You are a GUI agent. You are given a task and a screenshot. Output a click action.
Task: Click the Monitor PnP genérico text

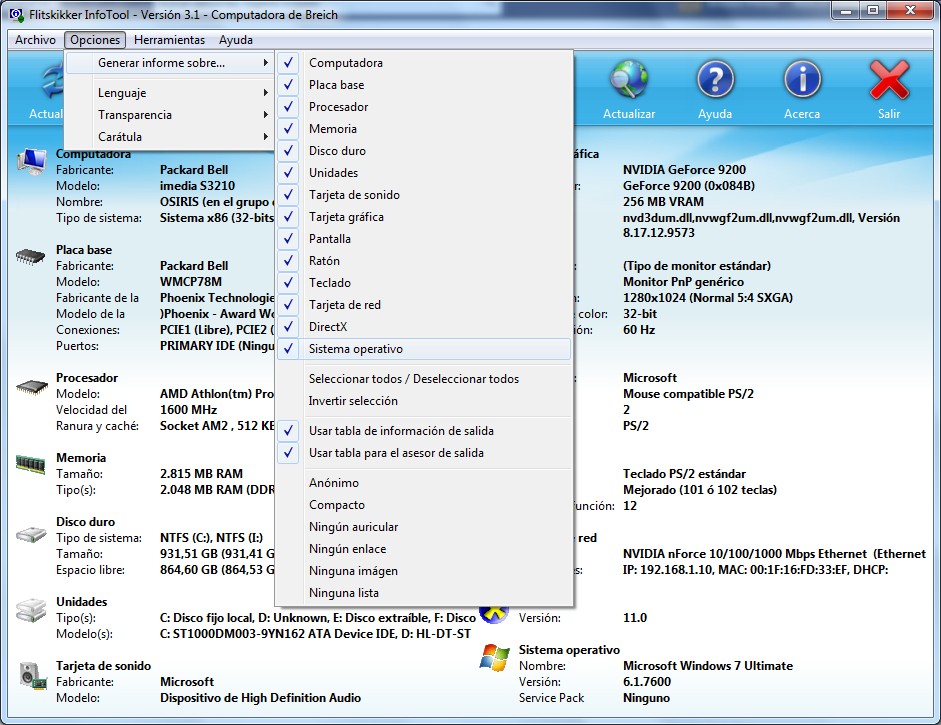(683, 281)
